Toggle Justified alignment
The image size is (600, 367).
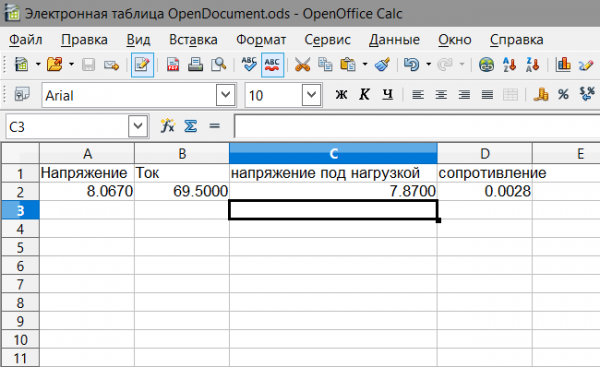click(487, 95)
